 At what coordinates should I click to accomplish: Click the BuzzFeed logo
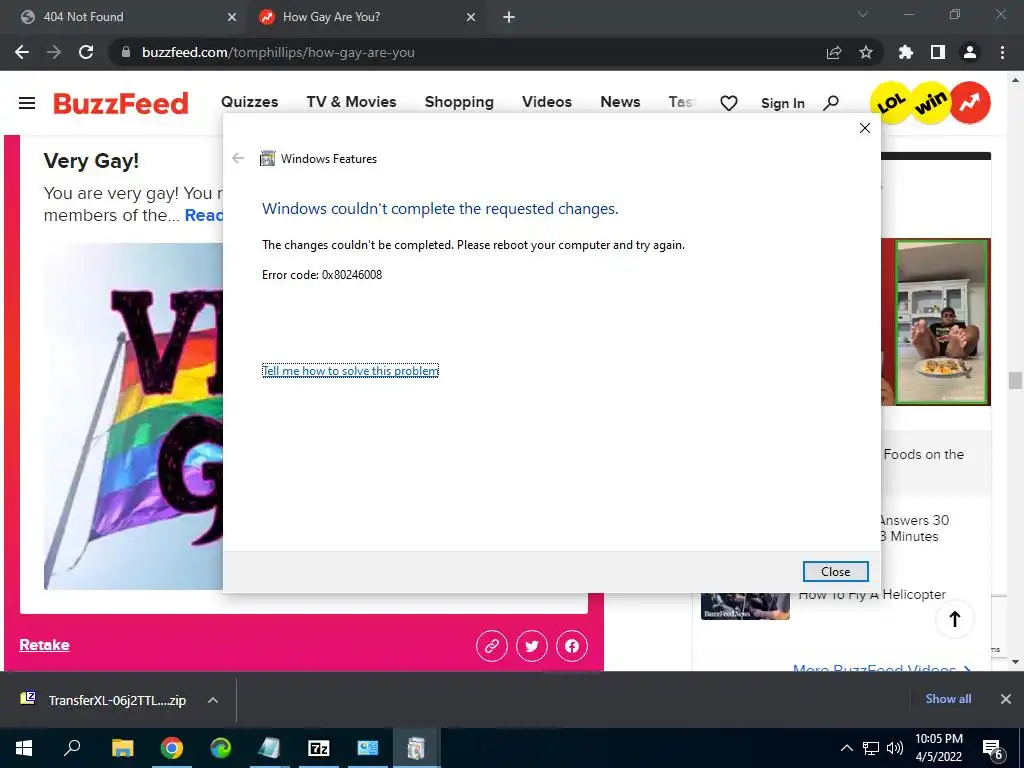tap(121, 103)
